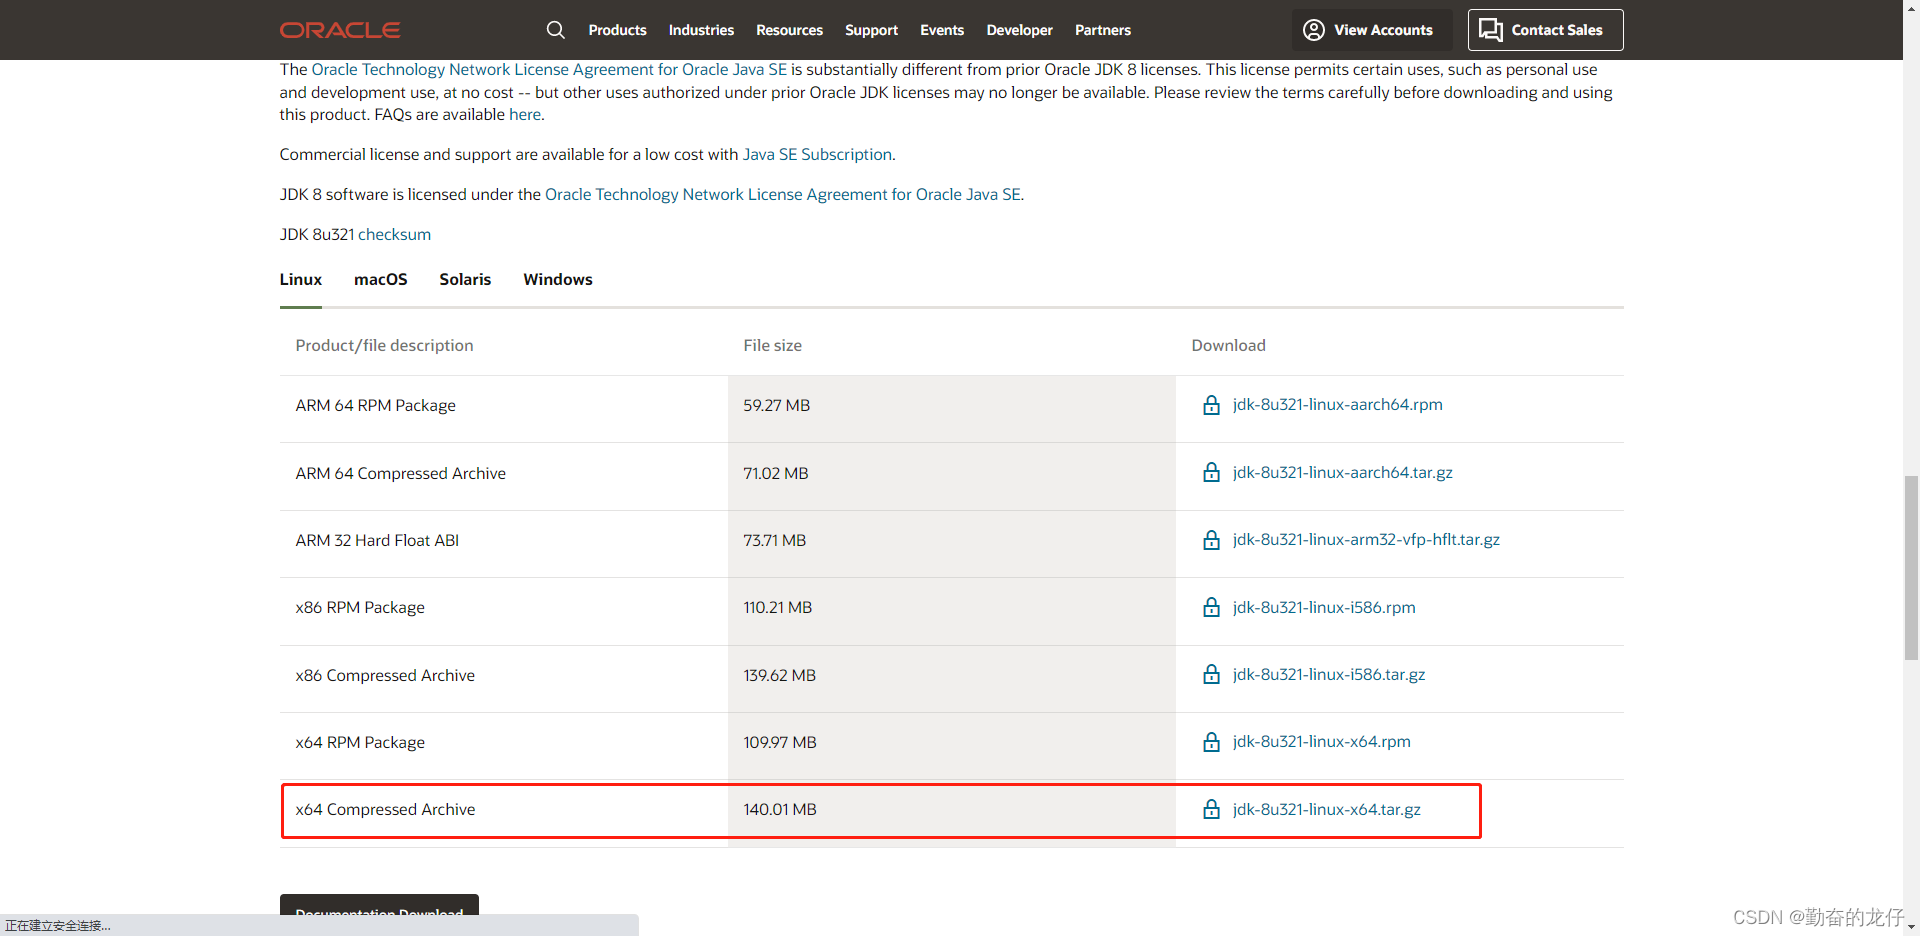Switch to the macOS tab
Screen dimensions: 1920x936
pyautogui.click(x=380, y=280)
